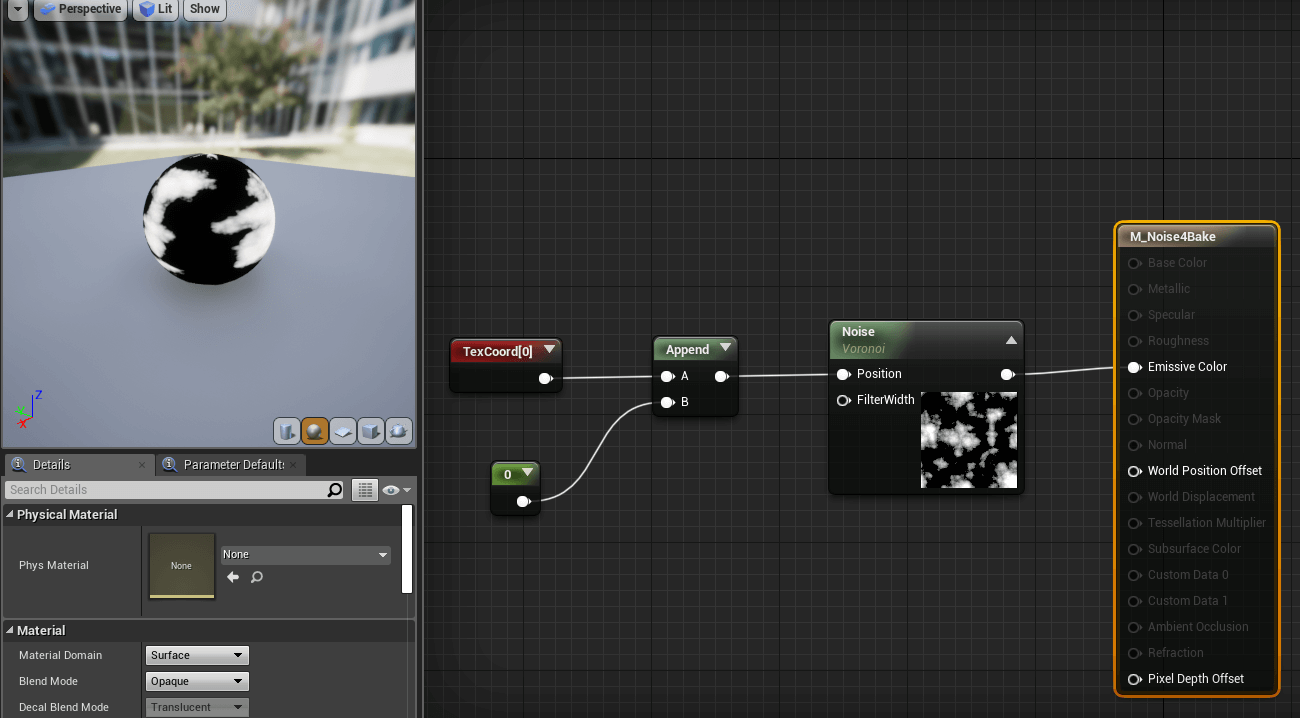
Task: Click the Opacity Mask input pin
Action: [1135, 419]
